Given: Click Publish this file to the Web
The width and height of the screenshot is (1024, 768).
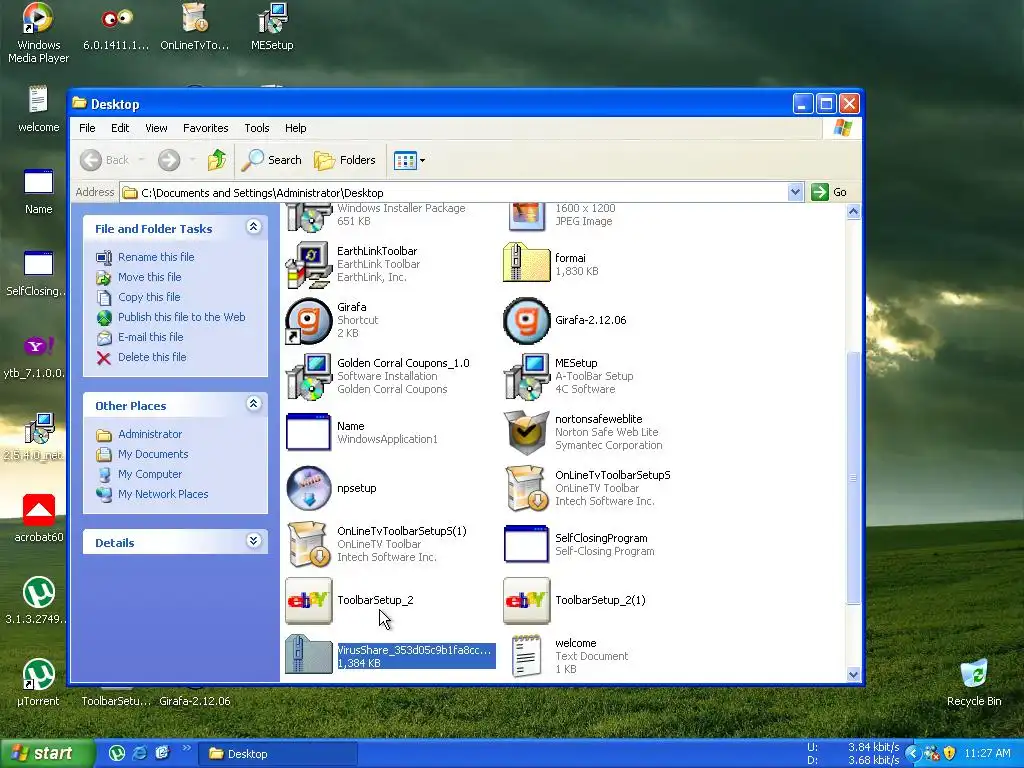Looking at the screenshot, I should tap(182, 317).
